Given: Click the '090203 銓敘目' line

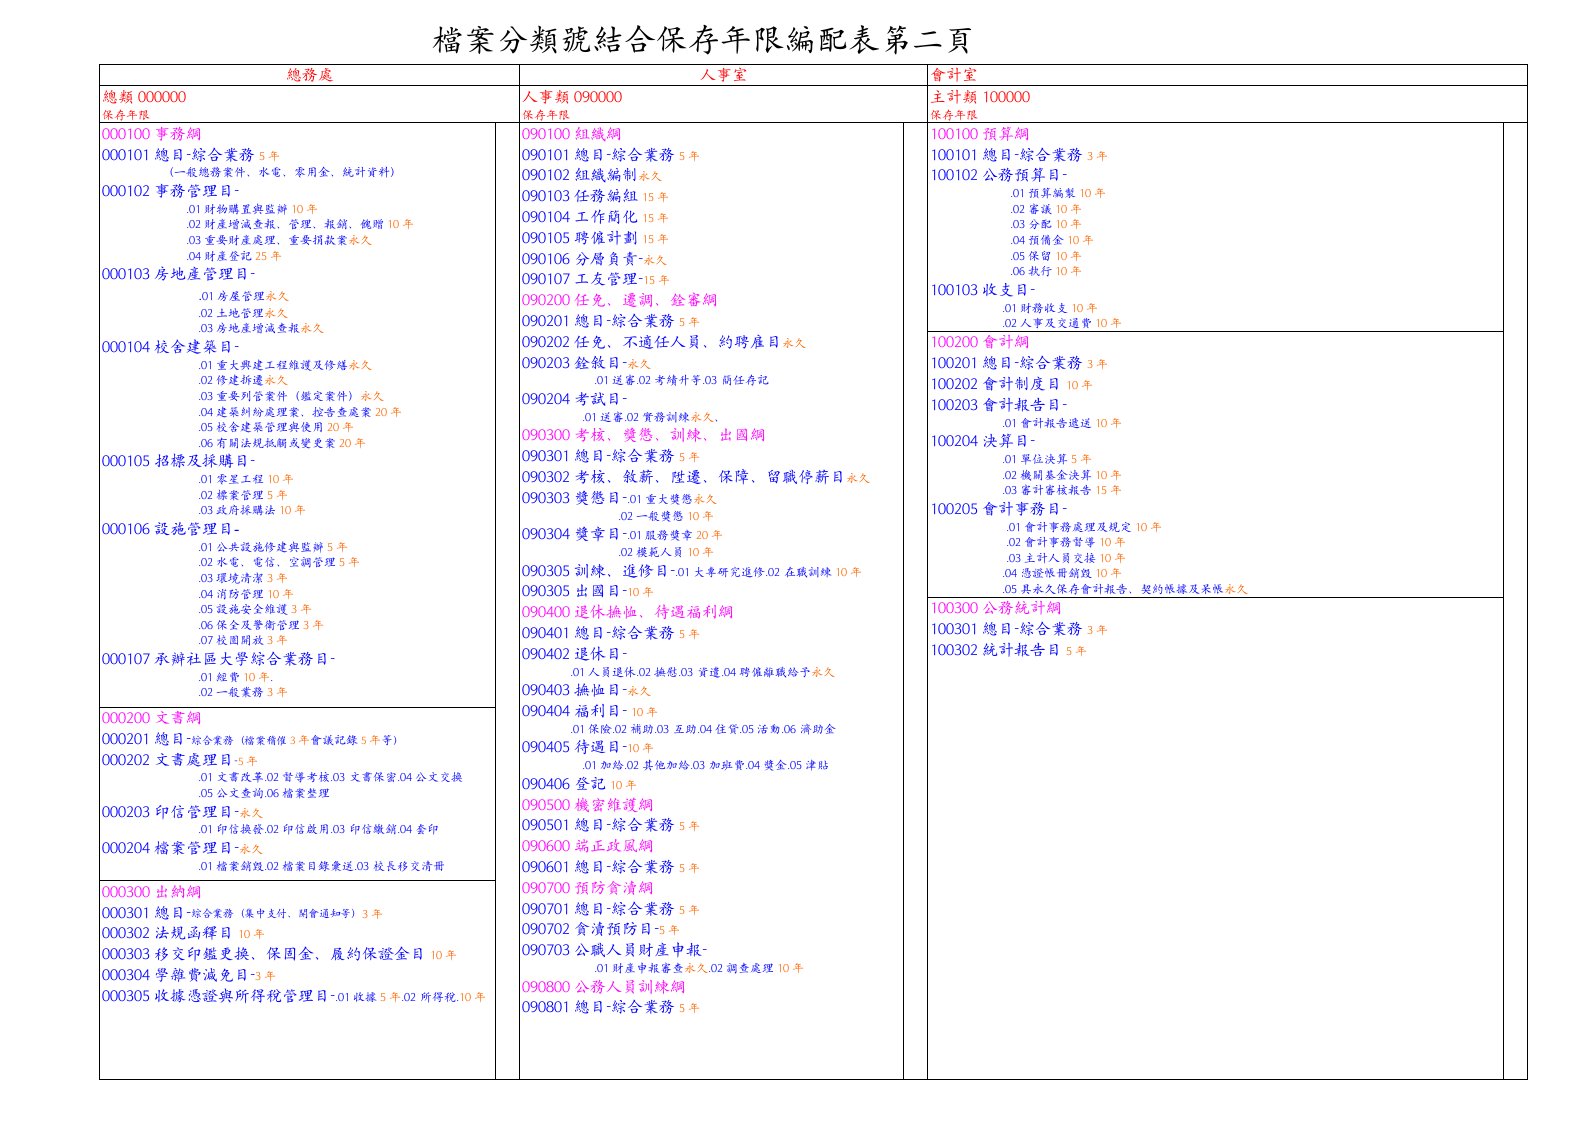Looking at the screenshot, I should 586,363.
